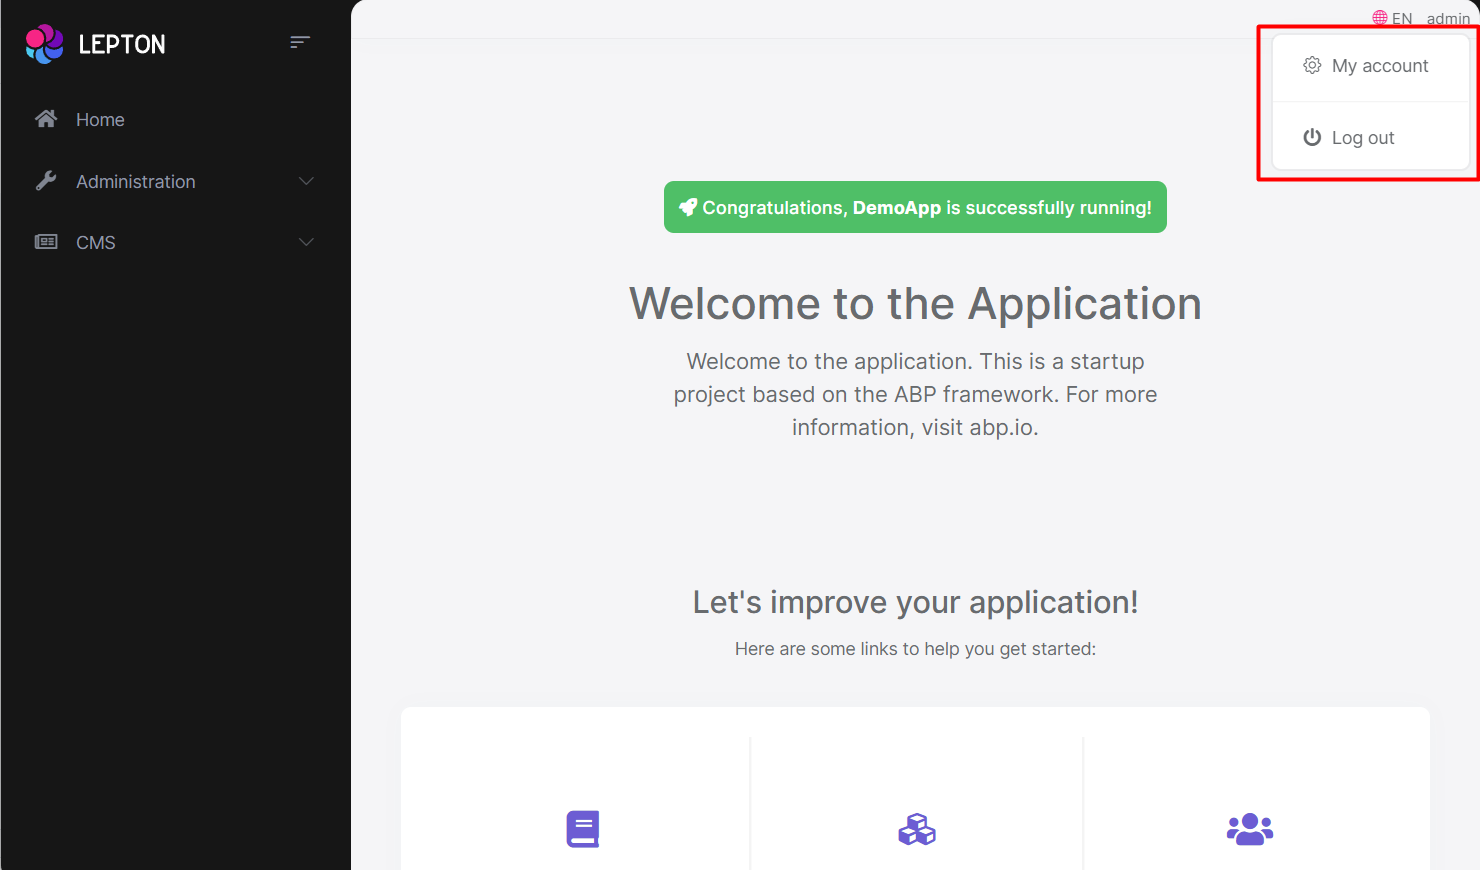Screen dimensions: 1480x870
Task: Click the admin username link
Action: tap(1448, 17)
